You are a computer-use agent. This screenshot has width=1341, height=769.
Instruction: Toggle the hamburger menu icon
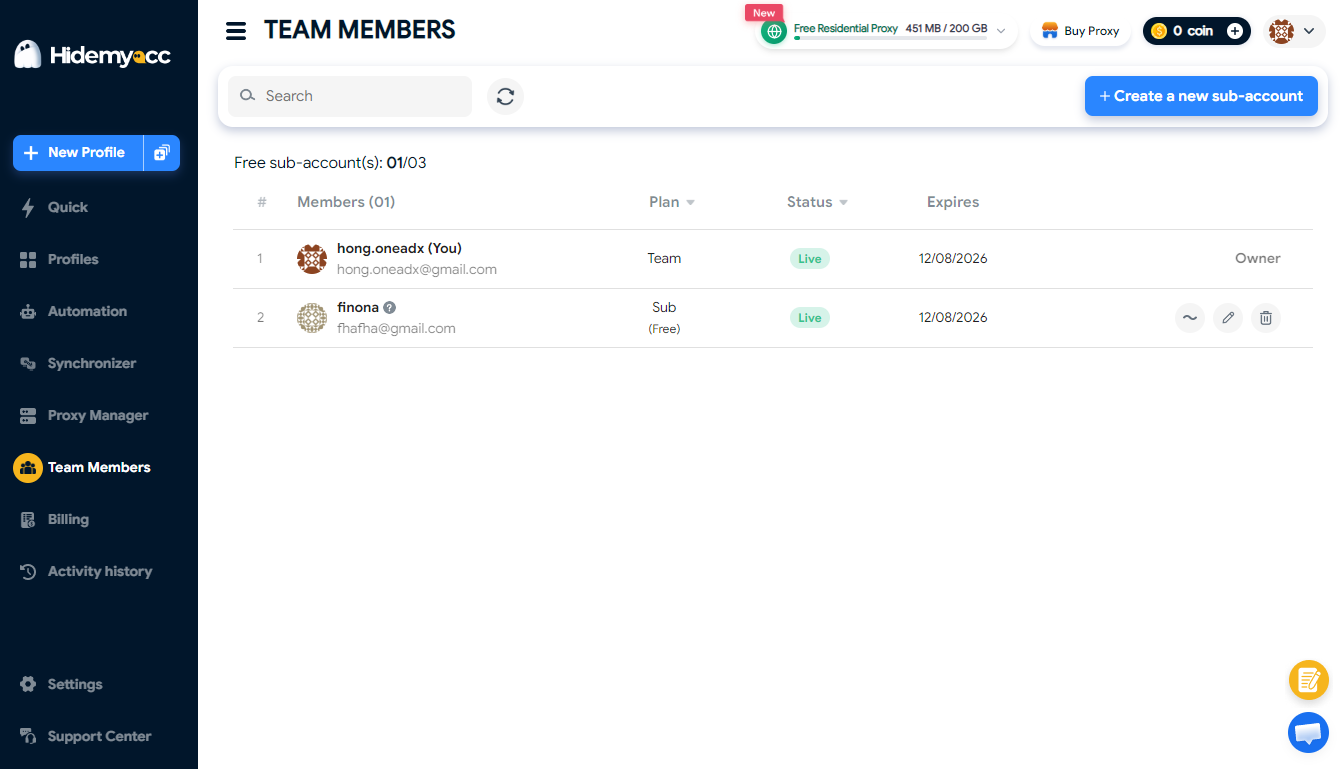tap(236, 31)
